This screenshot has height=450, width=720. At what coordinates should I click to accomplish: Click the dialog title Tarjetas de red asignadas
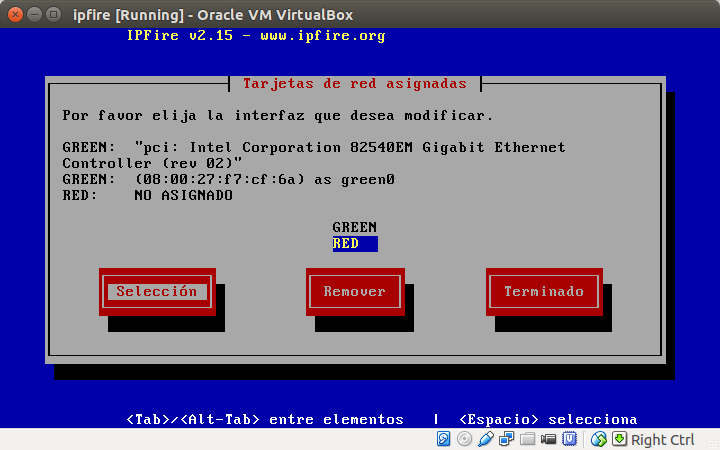point(354,84)
